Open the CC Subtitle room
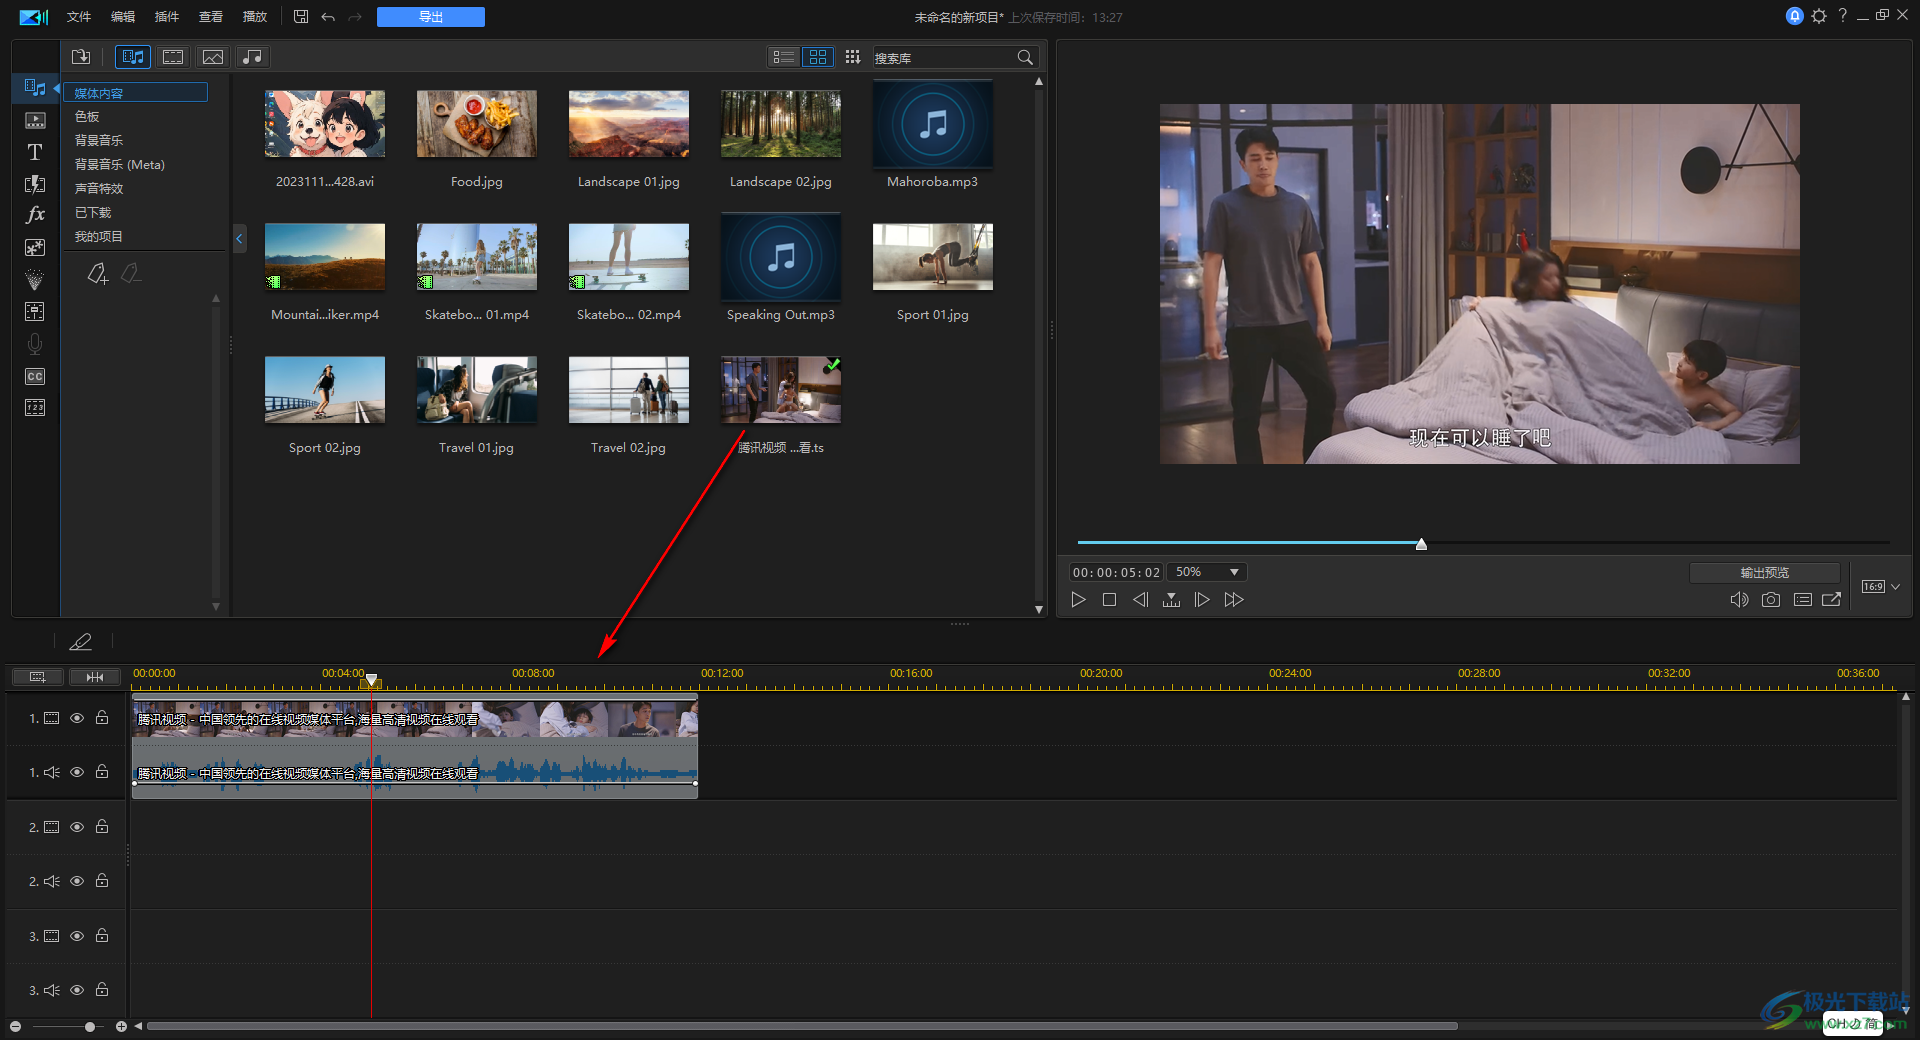The height and width of the screenshot is (1040, 1920). [35, 376]
